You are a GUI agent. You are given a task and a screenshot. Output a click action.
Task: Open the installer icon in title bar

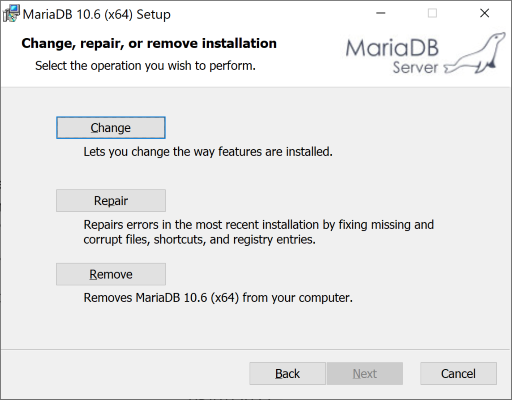tap(11, 14)
